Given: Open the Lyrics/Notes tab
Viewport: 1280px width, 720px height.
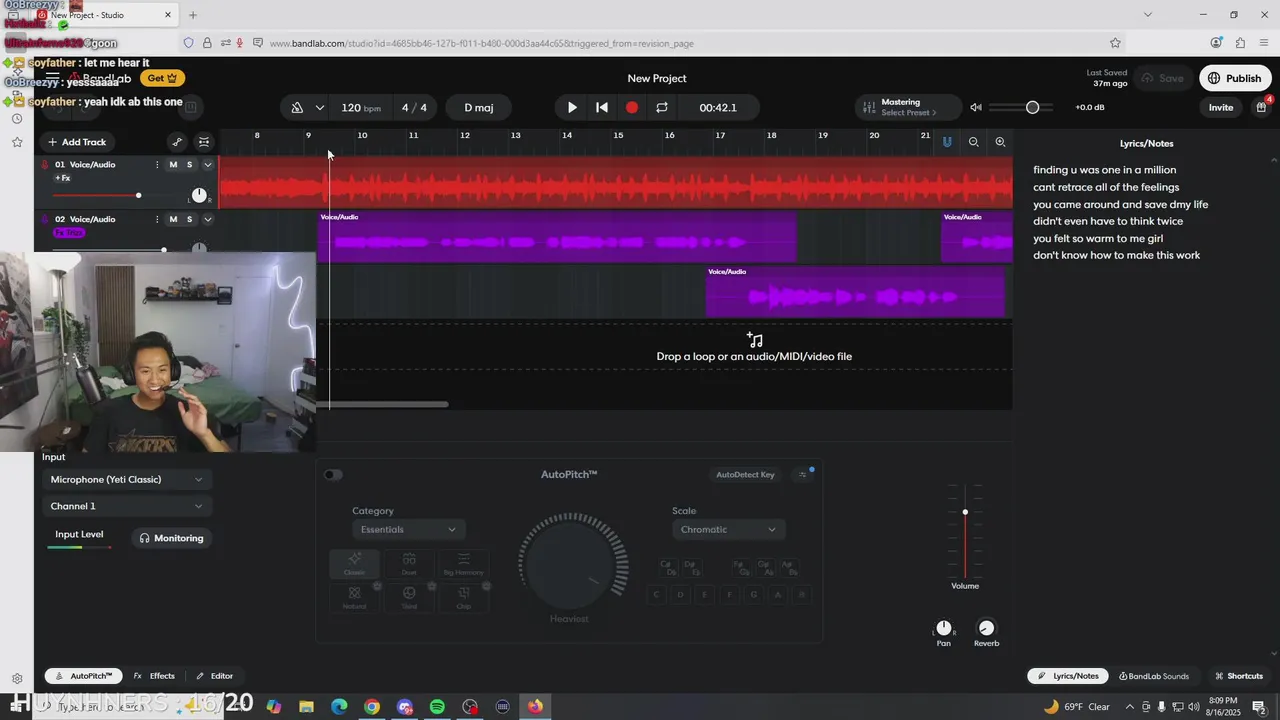Looking at the screenshot, I should [1069, 676].
